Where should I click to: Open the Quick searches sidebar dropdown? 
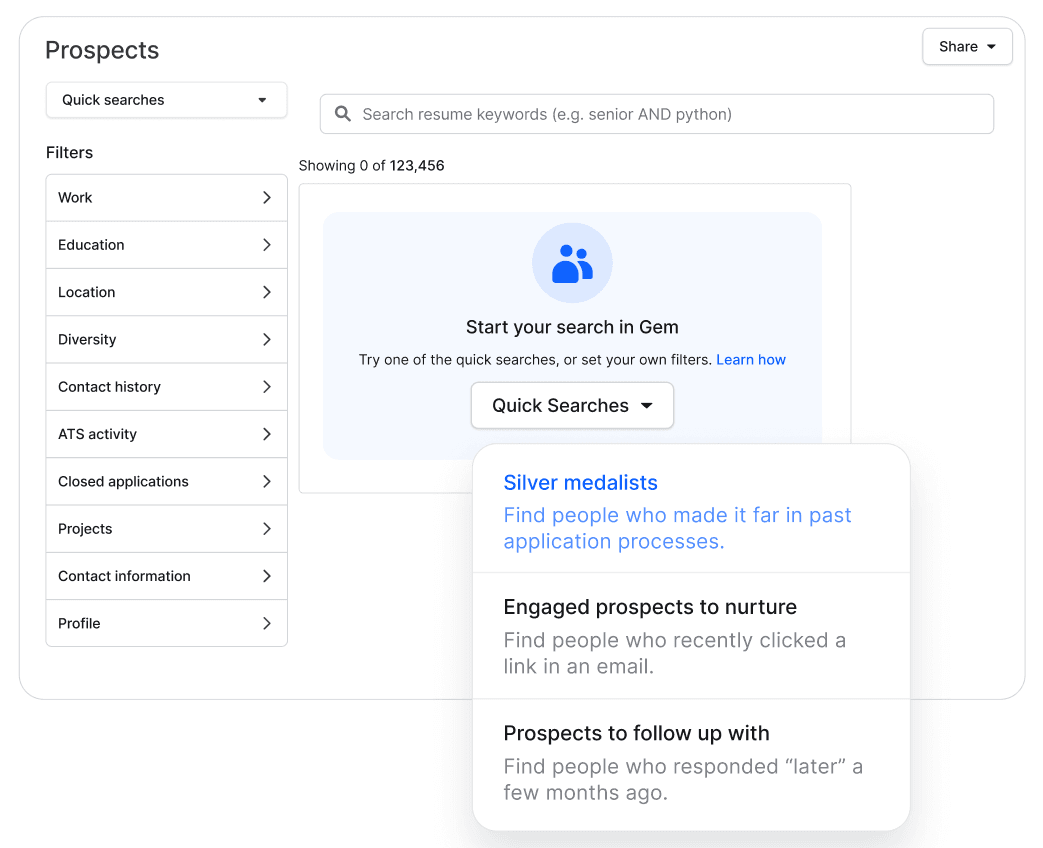click(166, 100)
